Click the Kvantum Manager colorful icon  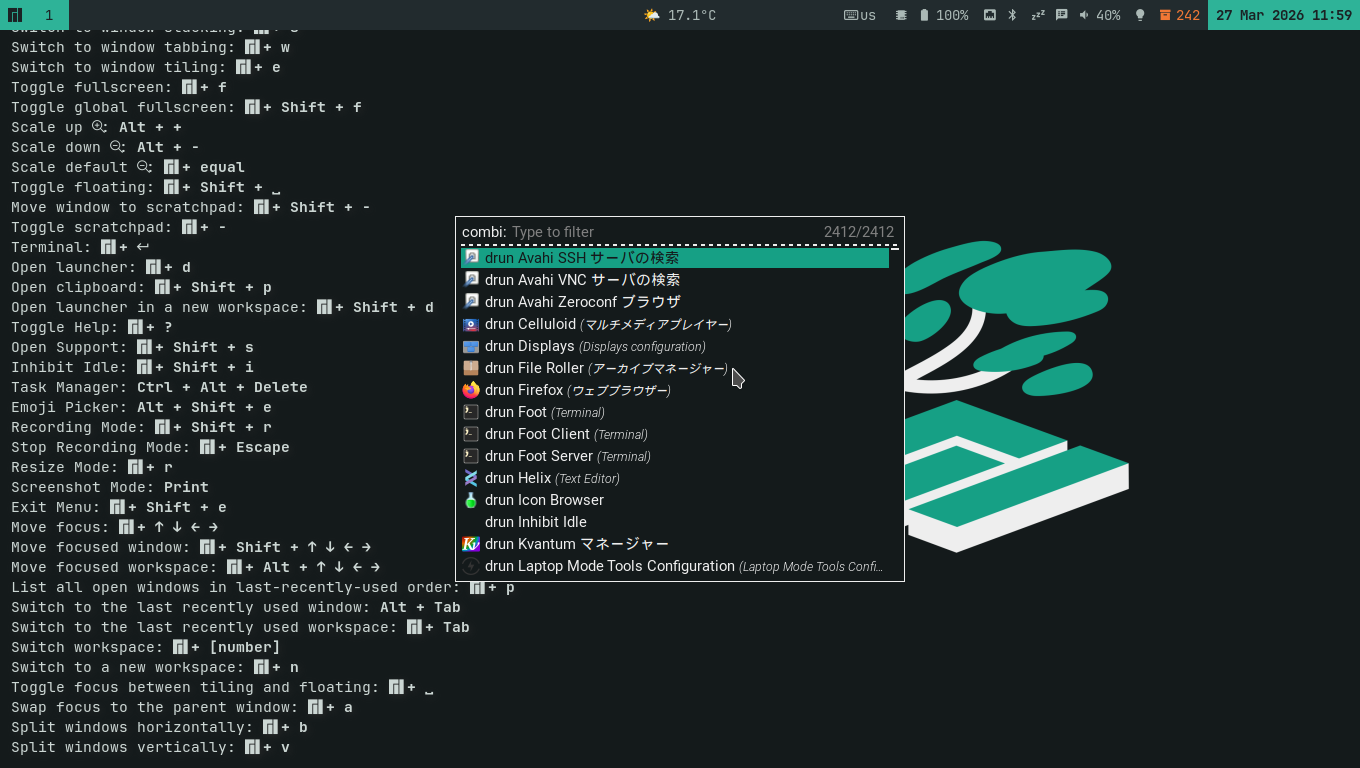click(471, 544)
